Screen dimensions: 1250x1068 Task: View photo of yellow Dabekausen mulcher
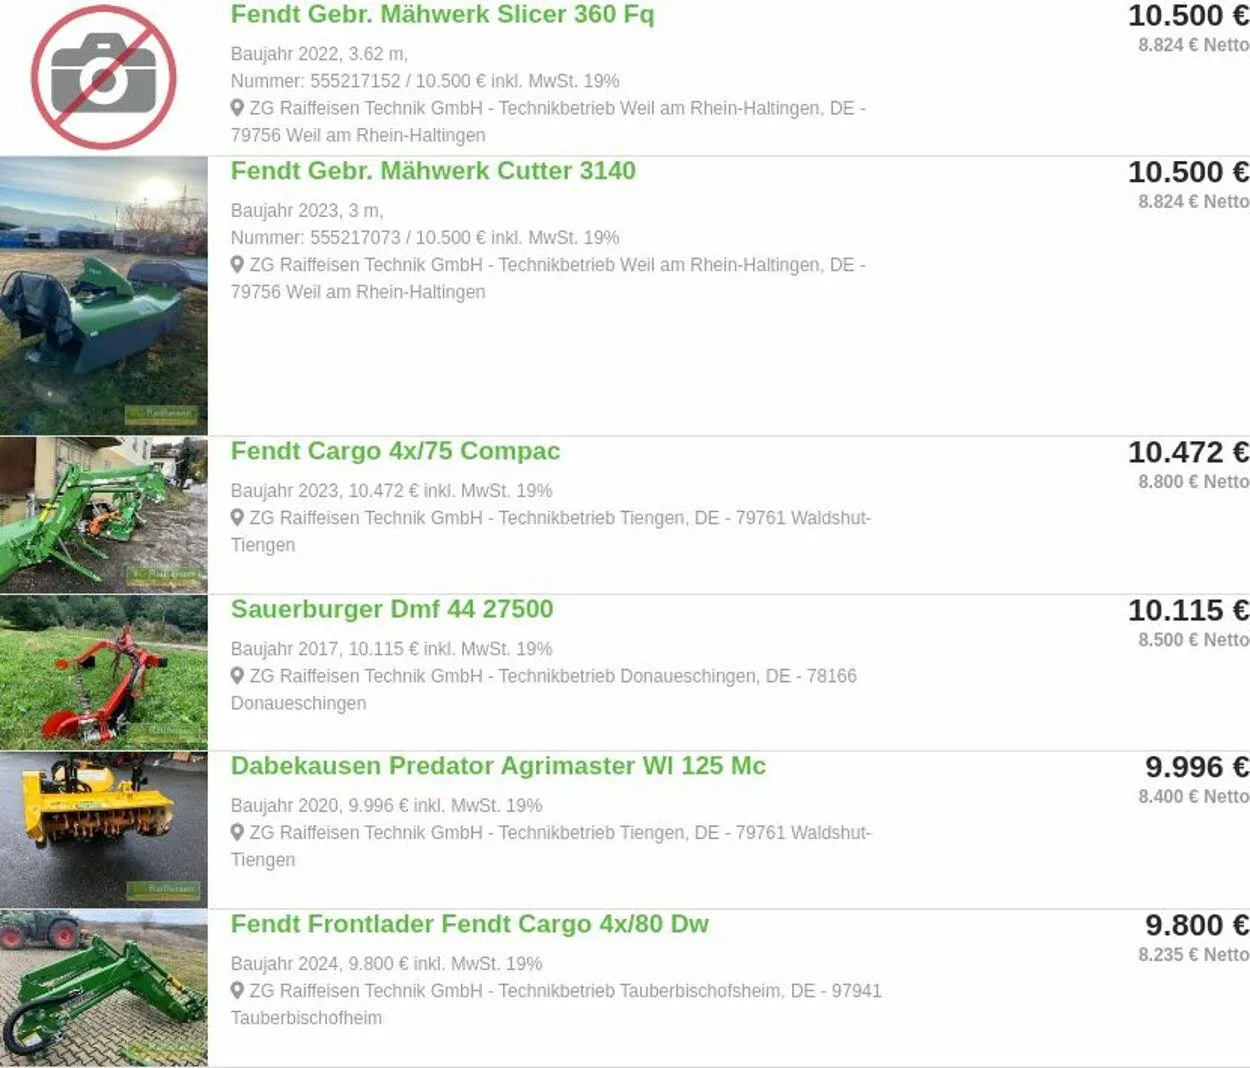(104, 830)
